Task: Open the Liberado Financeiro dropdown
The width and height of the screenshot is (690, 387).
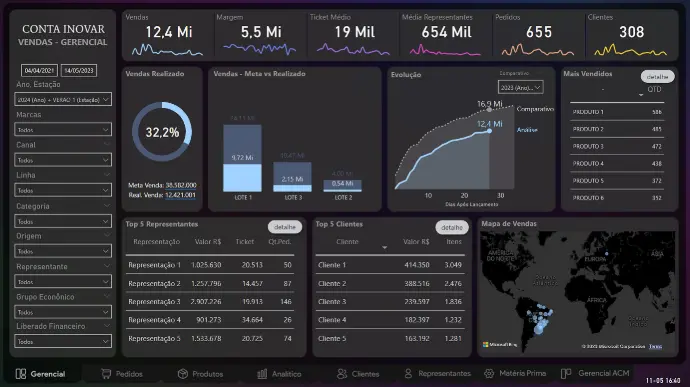Action: click(63, 341)
